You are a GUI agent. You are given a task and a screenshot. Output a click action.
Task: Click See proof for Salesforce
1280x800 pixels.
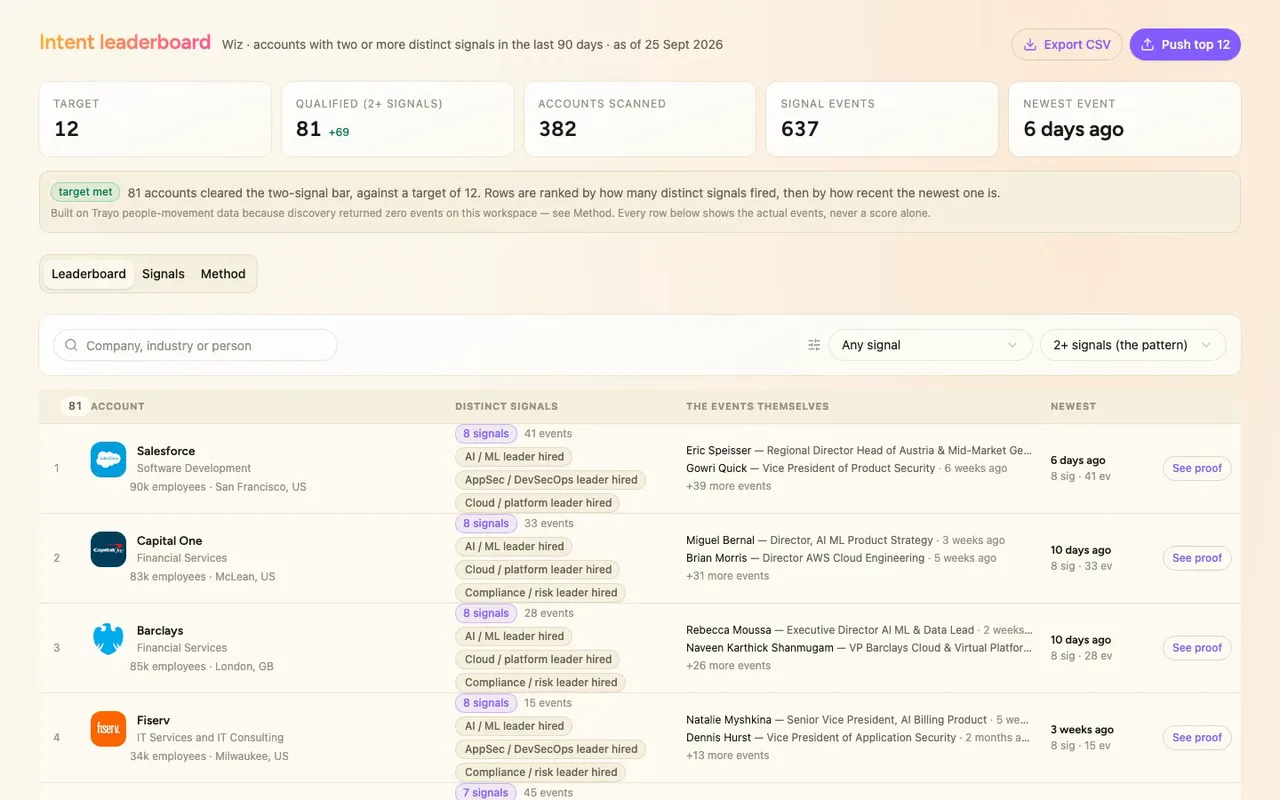point(1197,468)
